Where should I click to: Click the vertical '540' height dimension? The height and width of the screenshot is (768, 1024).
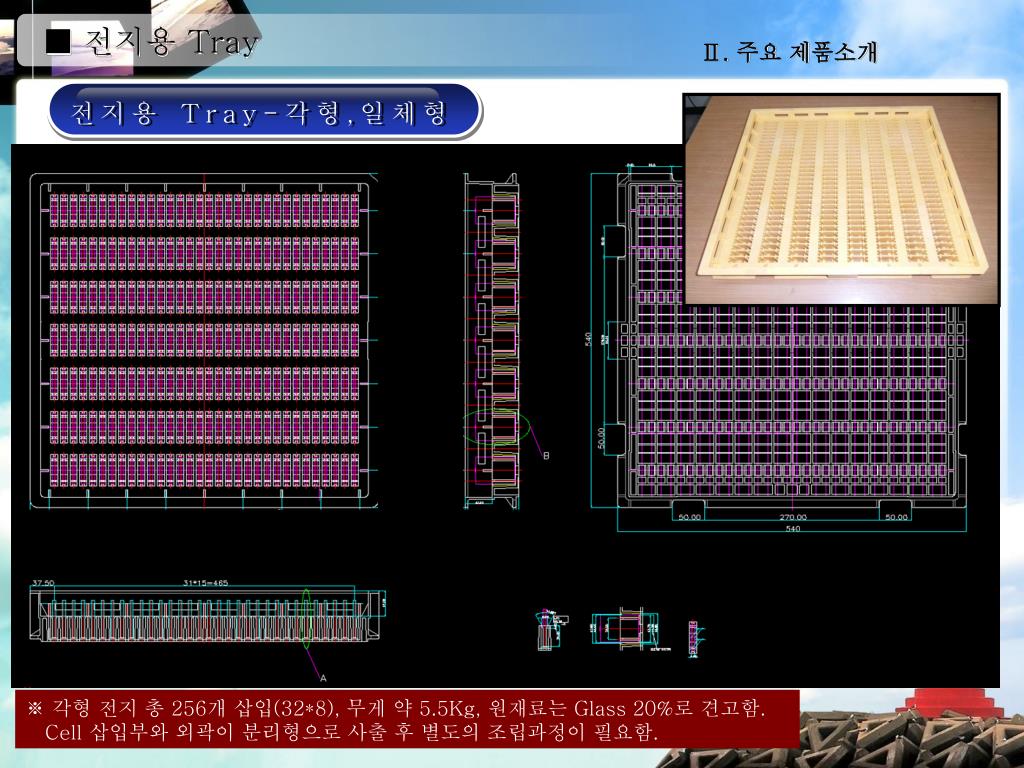pyautogui.click(x=588, y=339)
